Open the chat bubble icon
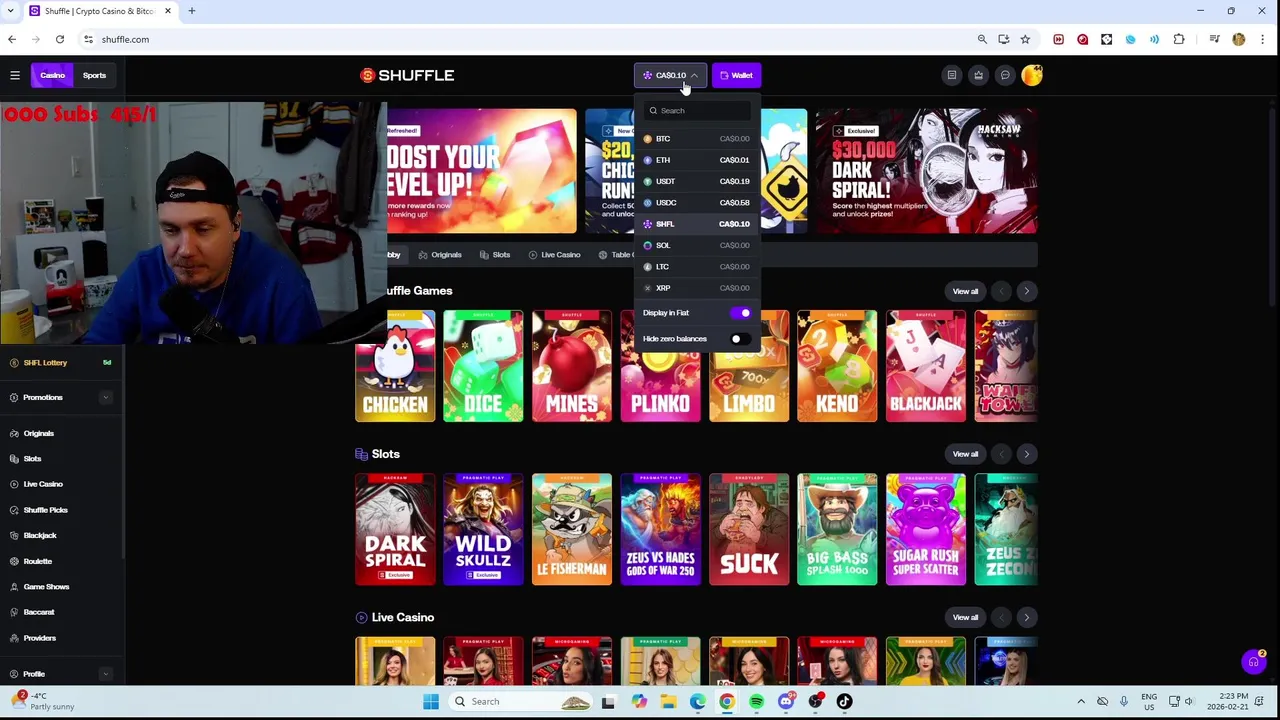Image resolution: width=1280 pixels, height=720 pixels. (1005, 75)
